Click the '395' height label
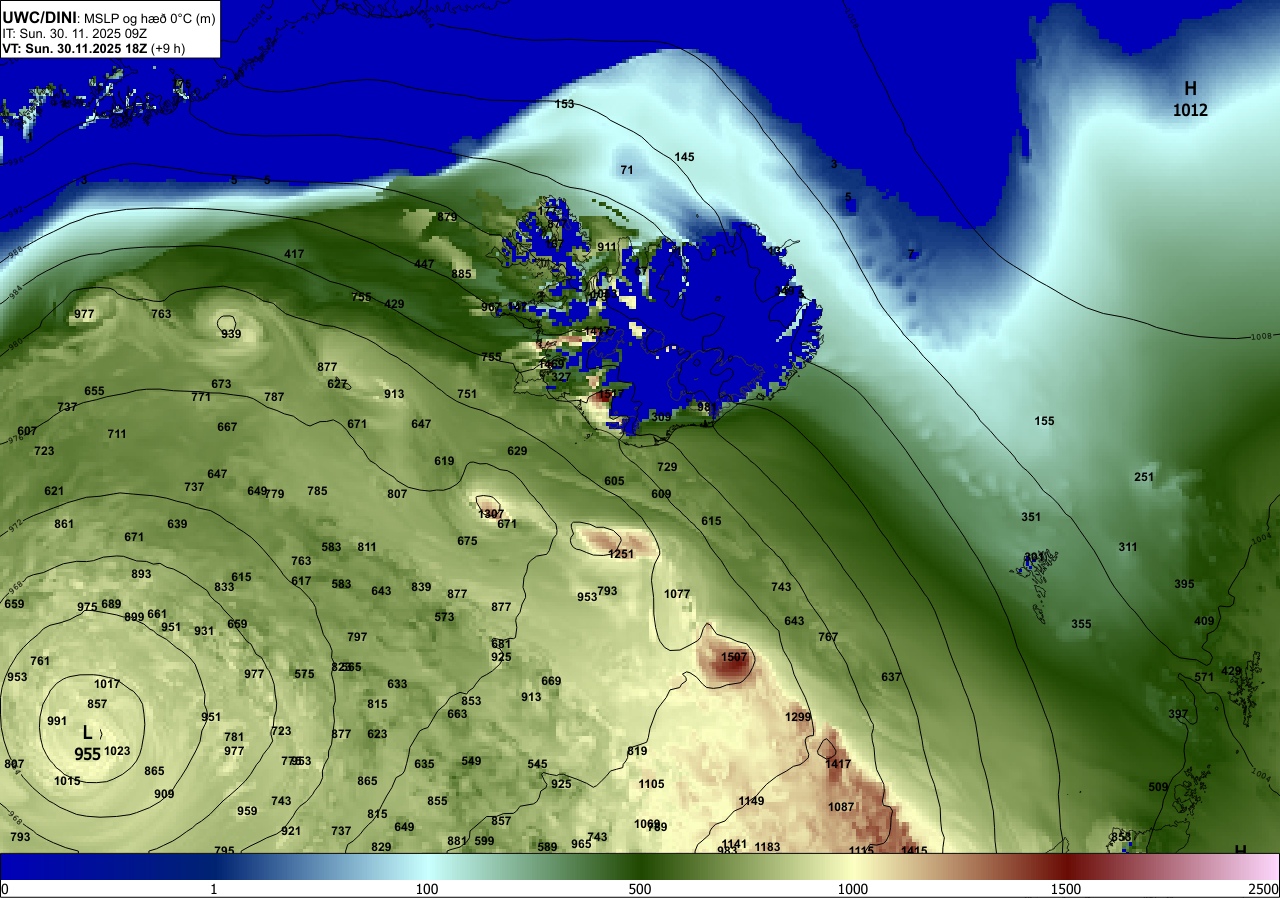 click(1184, 584)
